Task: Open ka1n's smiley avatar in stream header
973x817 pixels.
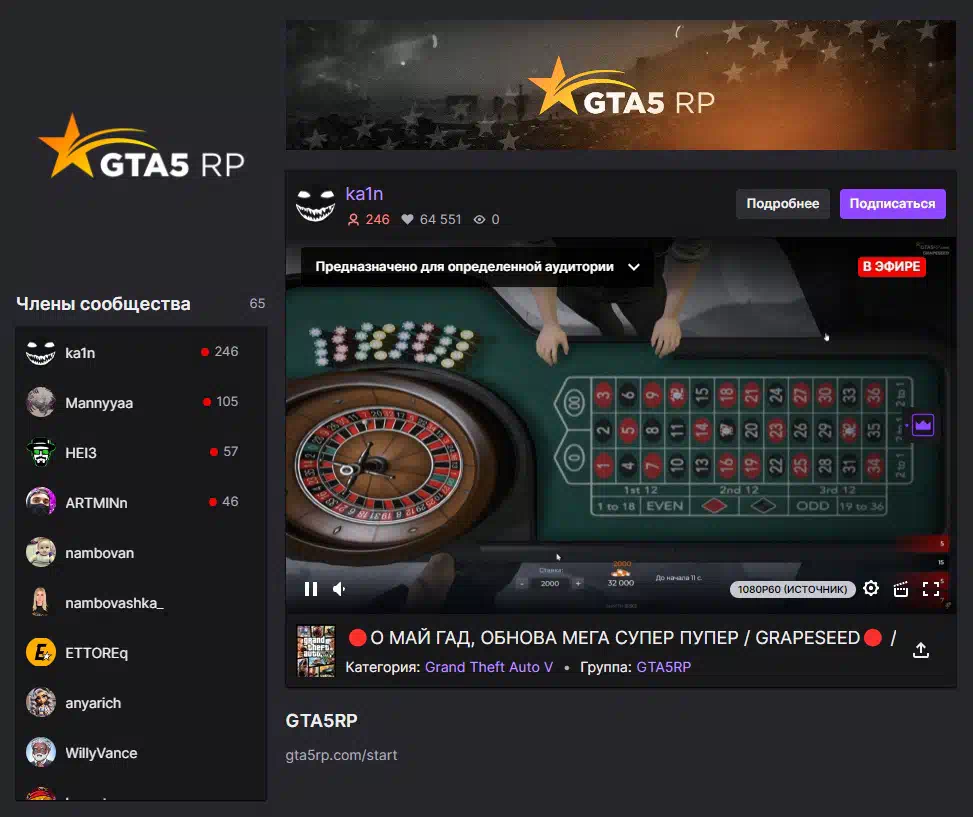Action: 315,205
